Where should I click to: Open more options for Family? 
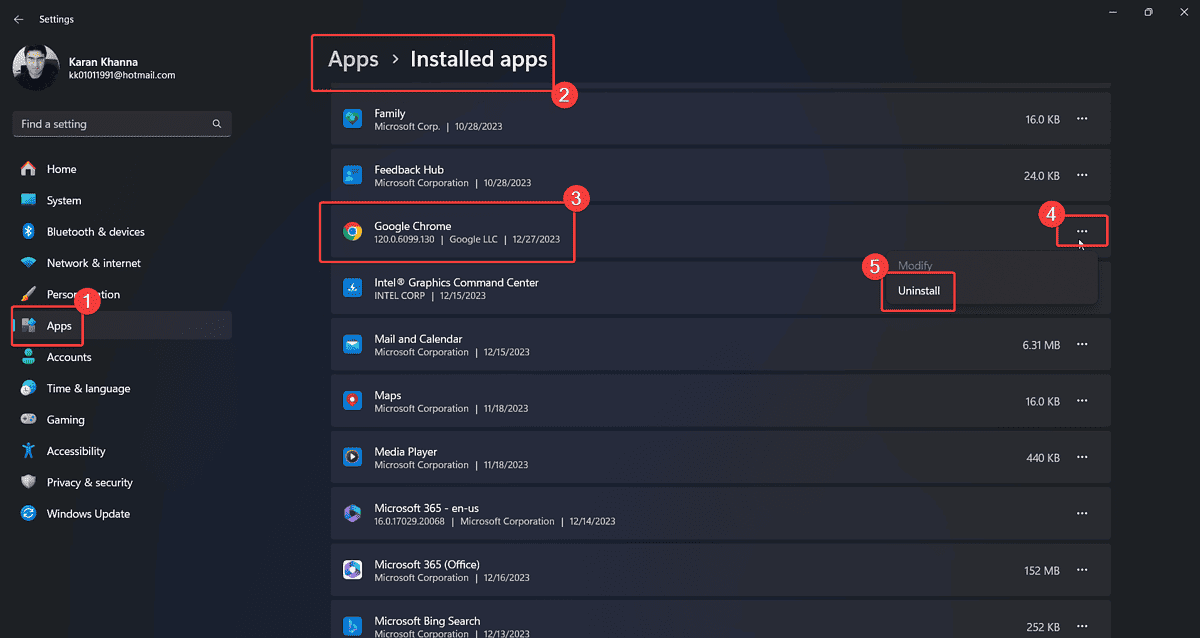click(1082, 119)
